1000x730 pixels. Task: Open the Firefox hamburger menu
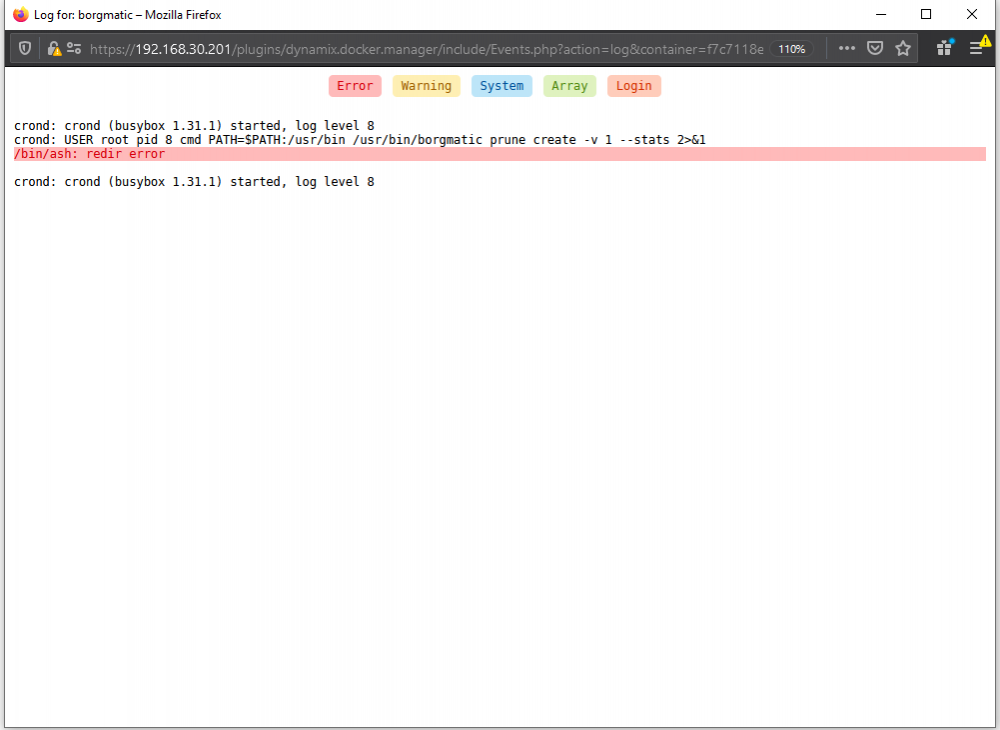976,48
